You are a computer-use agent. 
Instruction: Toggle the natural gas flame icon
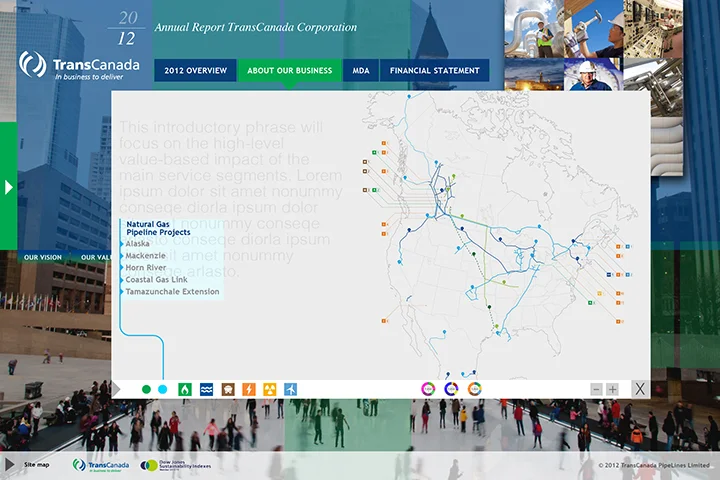pos(185,390)
